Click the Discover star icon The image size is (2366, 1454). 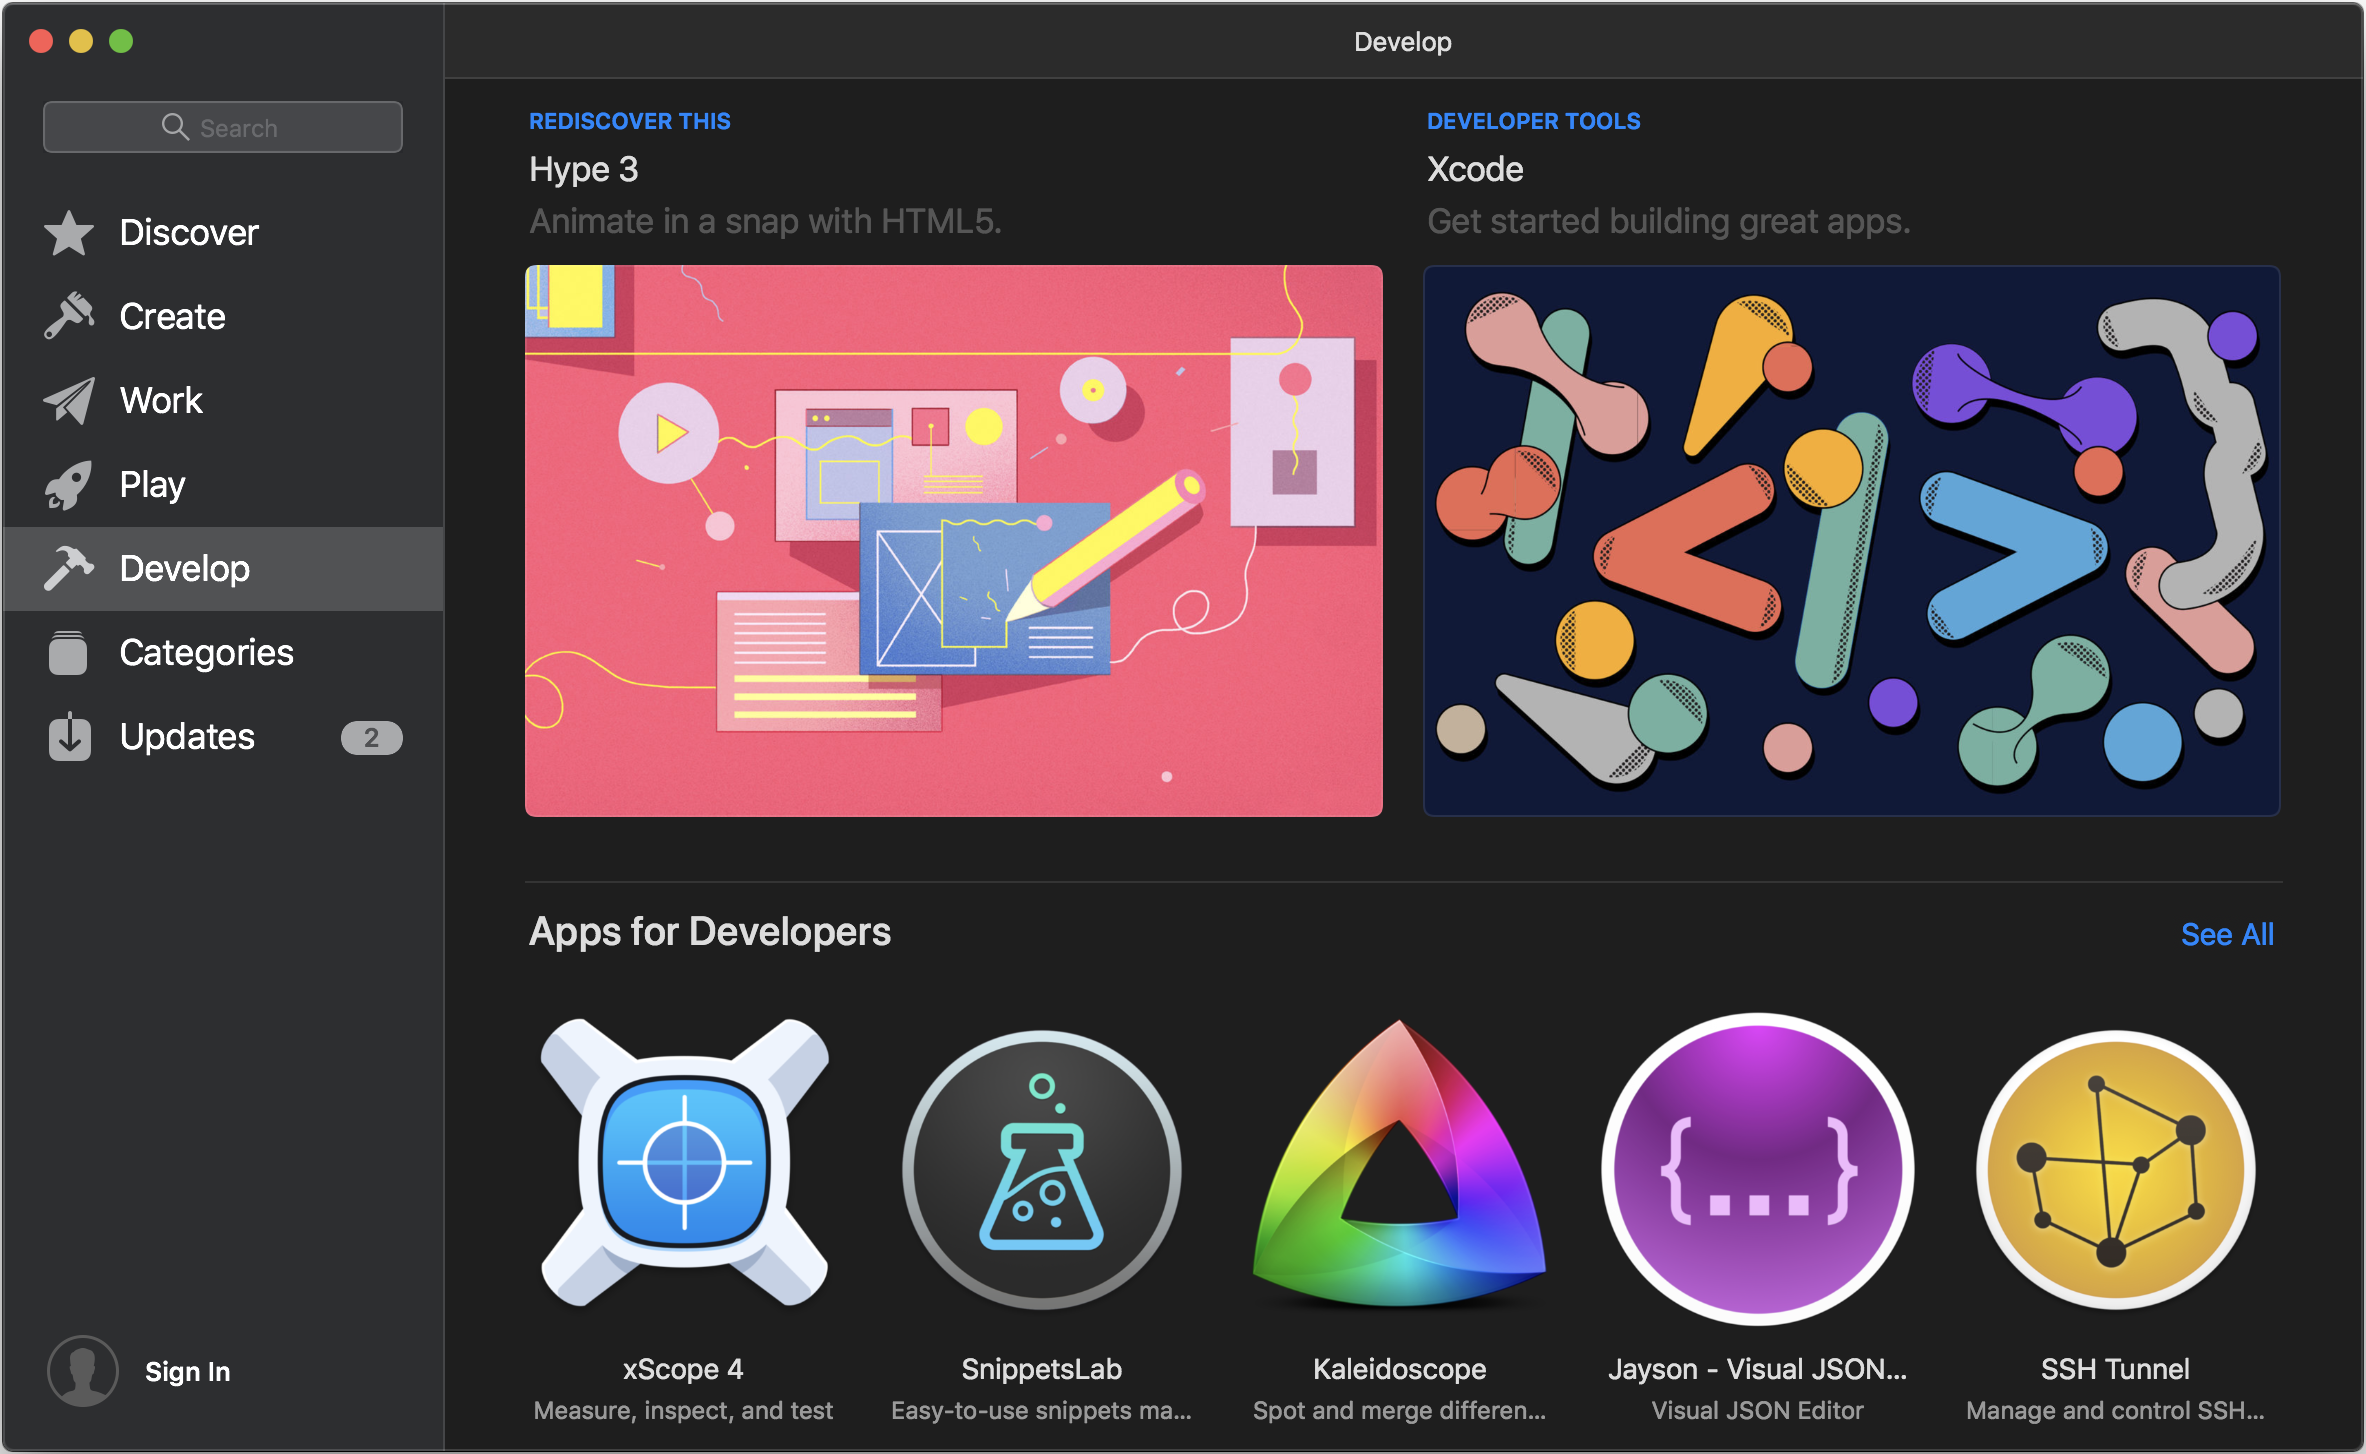(69, 233)
